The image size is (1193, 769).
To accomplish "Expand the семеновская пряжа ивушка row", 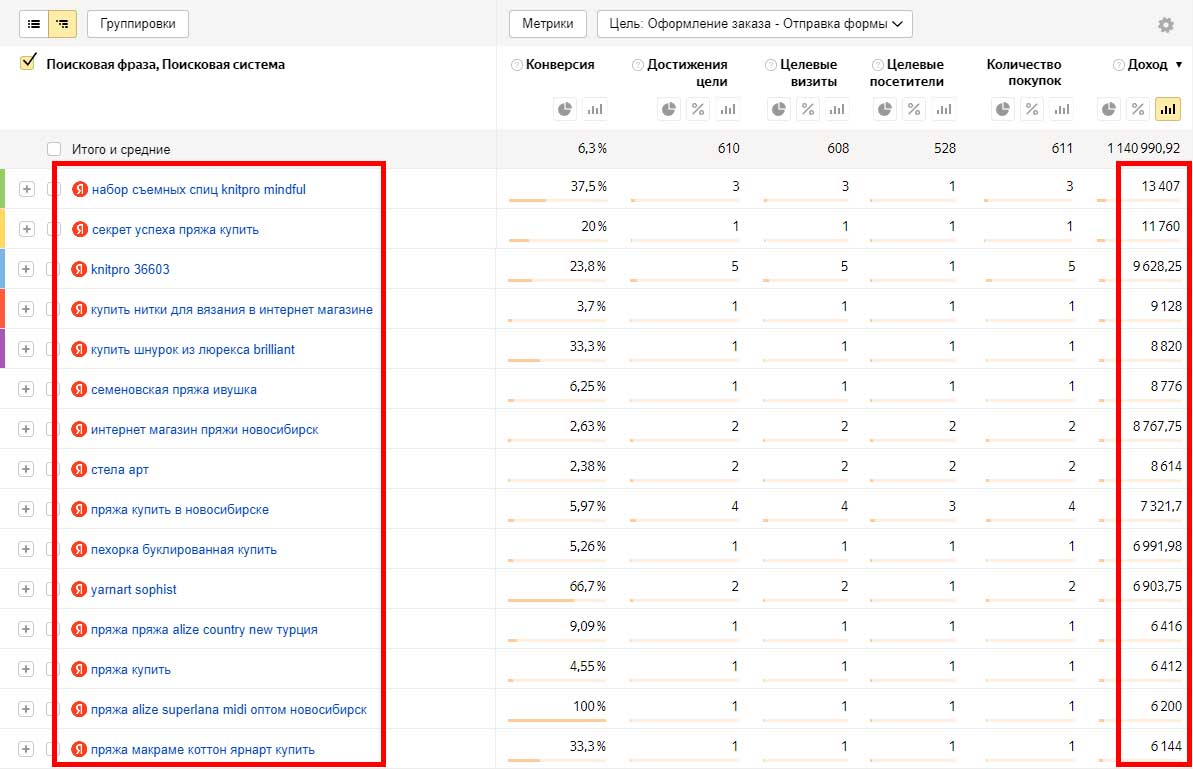I will (26, 389).
